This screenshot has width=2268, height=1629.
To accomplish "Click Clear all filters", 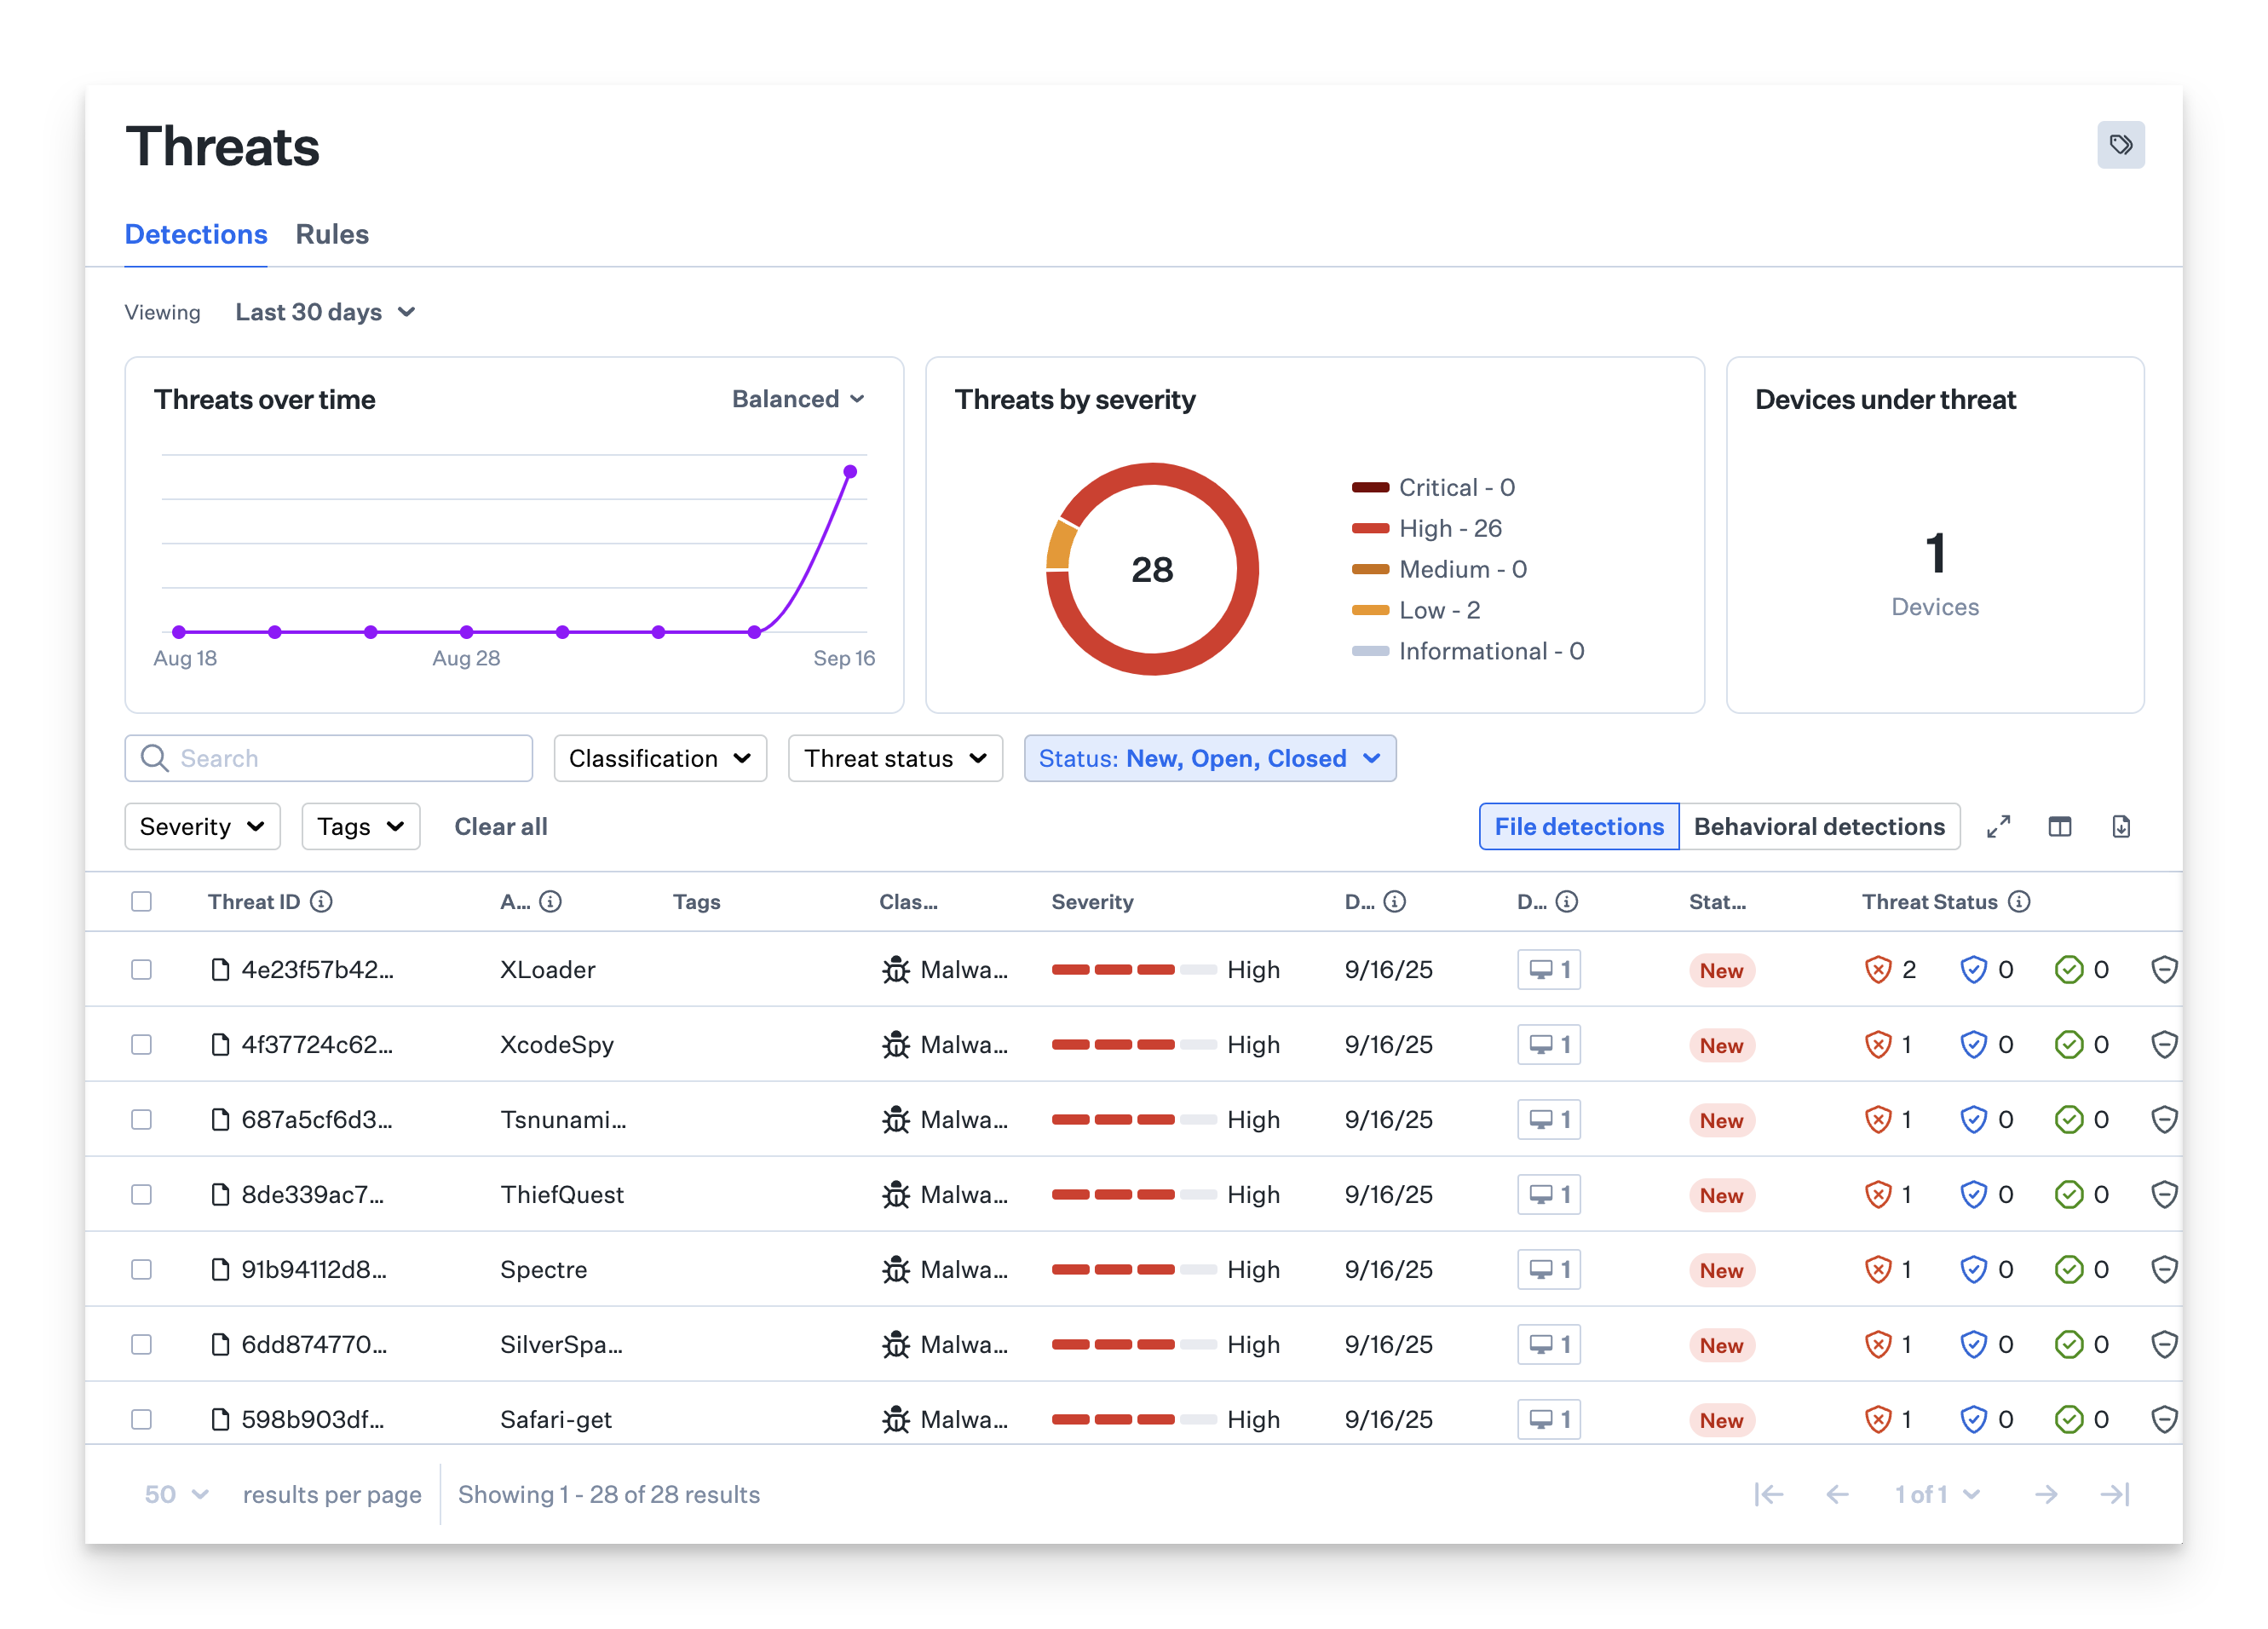I will click(500, 827).
